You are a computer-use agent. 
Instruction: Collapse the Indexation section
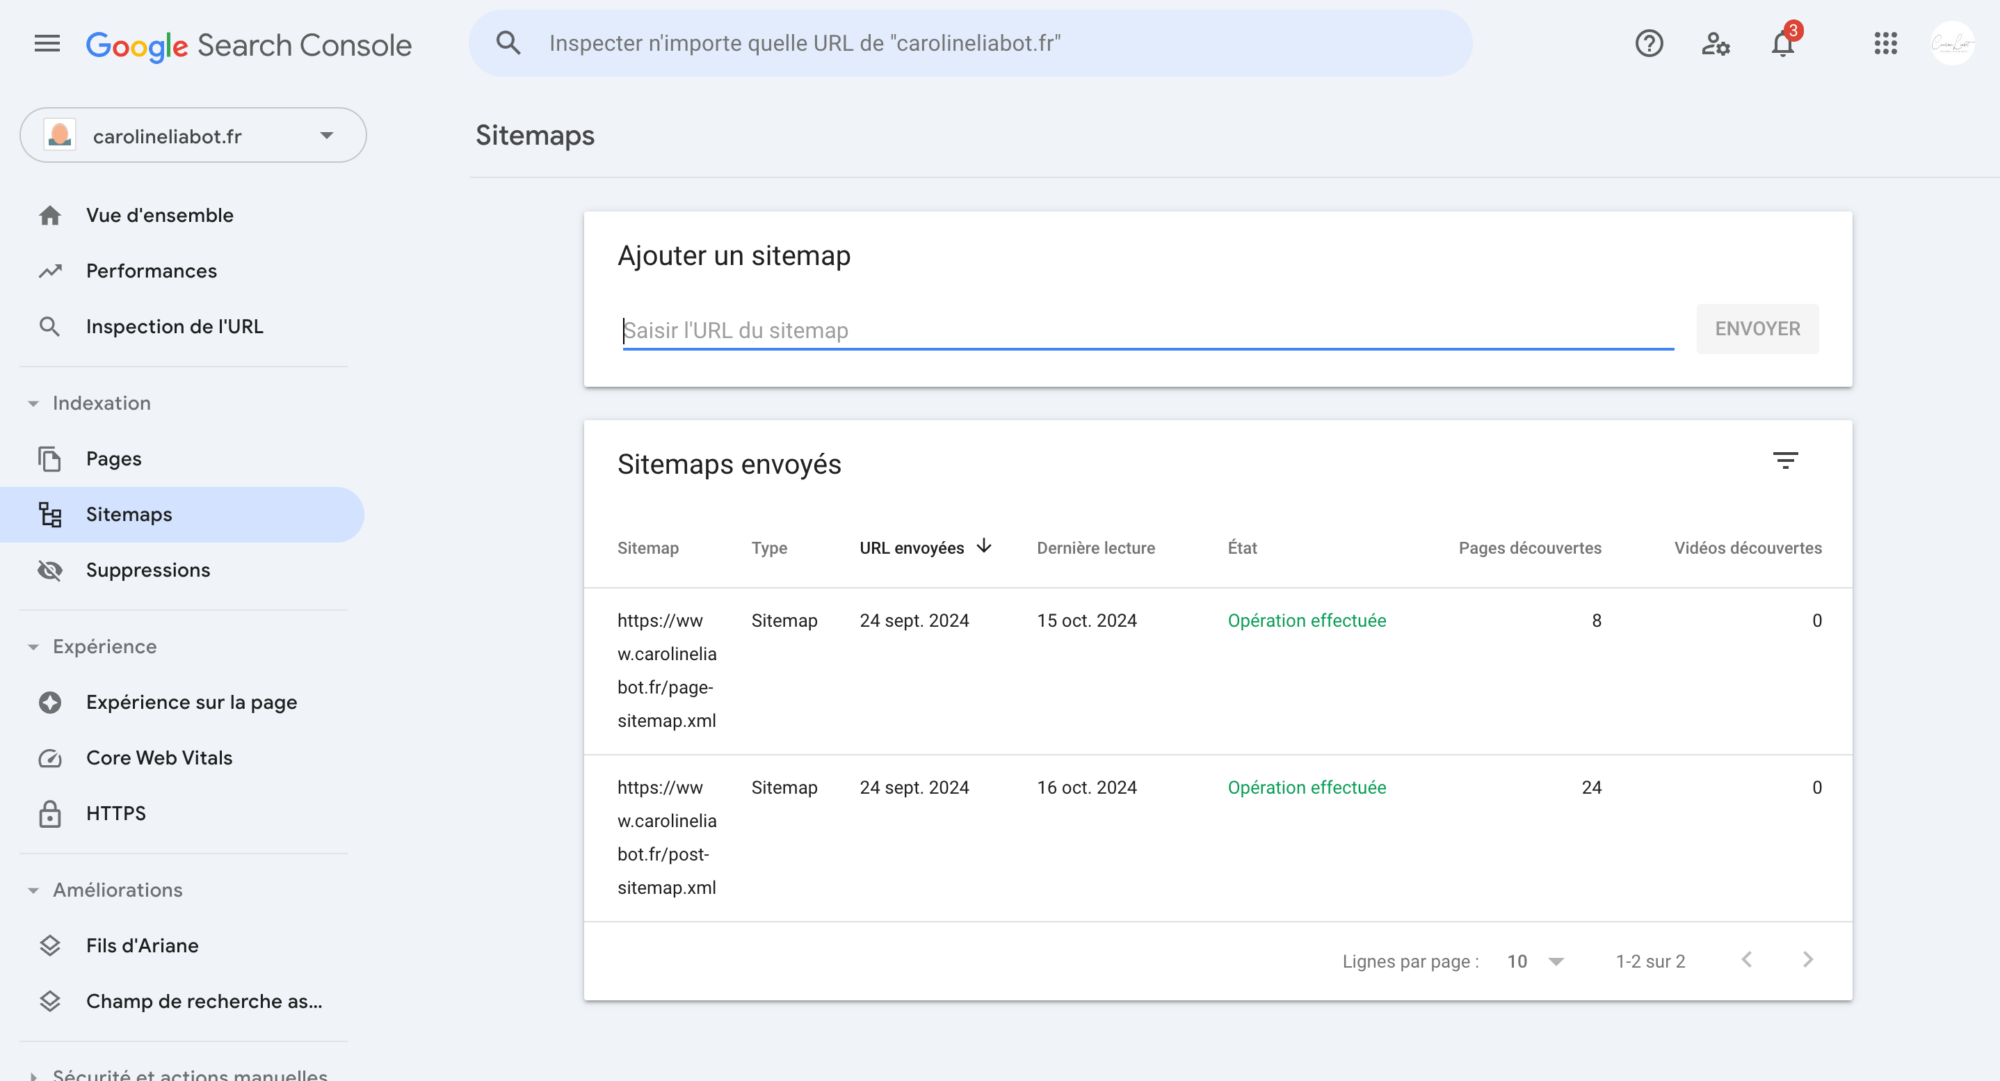click(x=33, y=404)
